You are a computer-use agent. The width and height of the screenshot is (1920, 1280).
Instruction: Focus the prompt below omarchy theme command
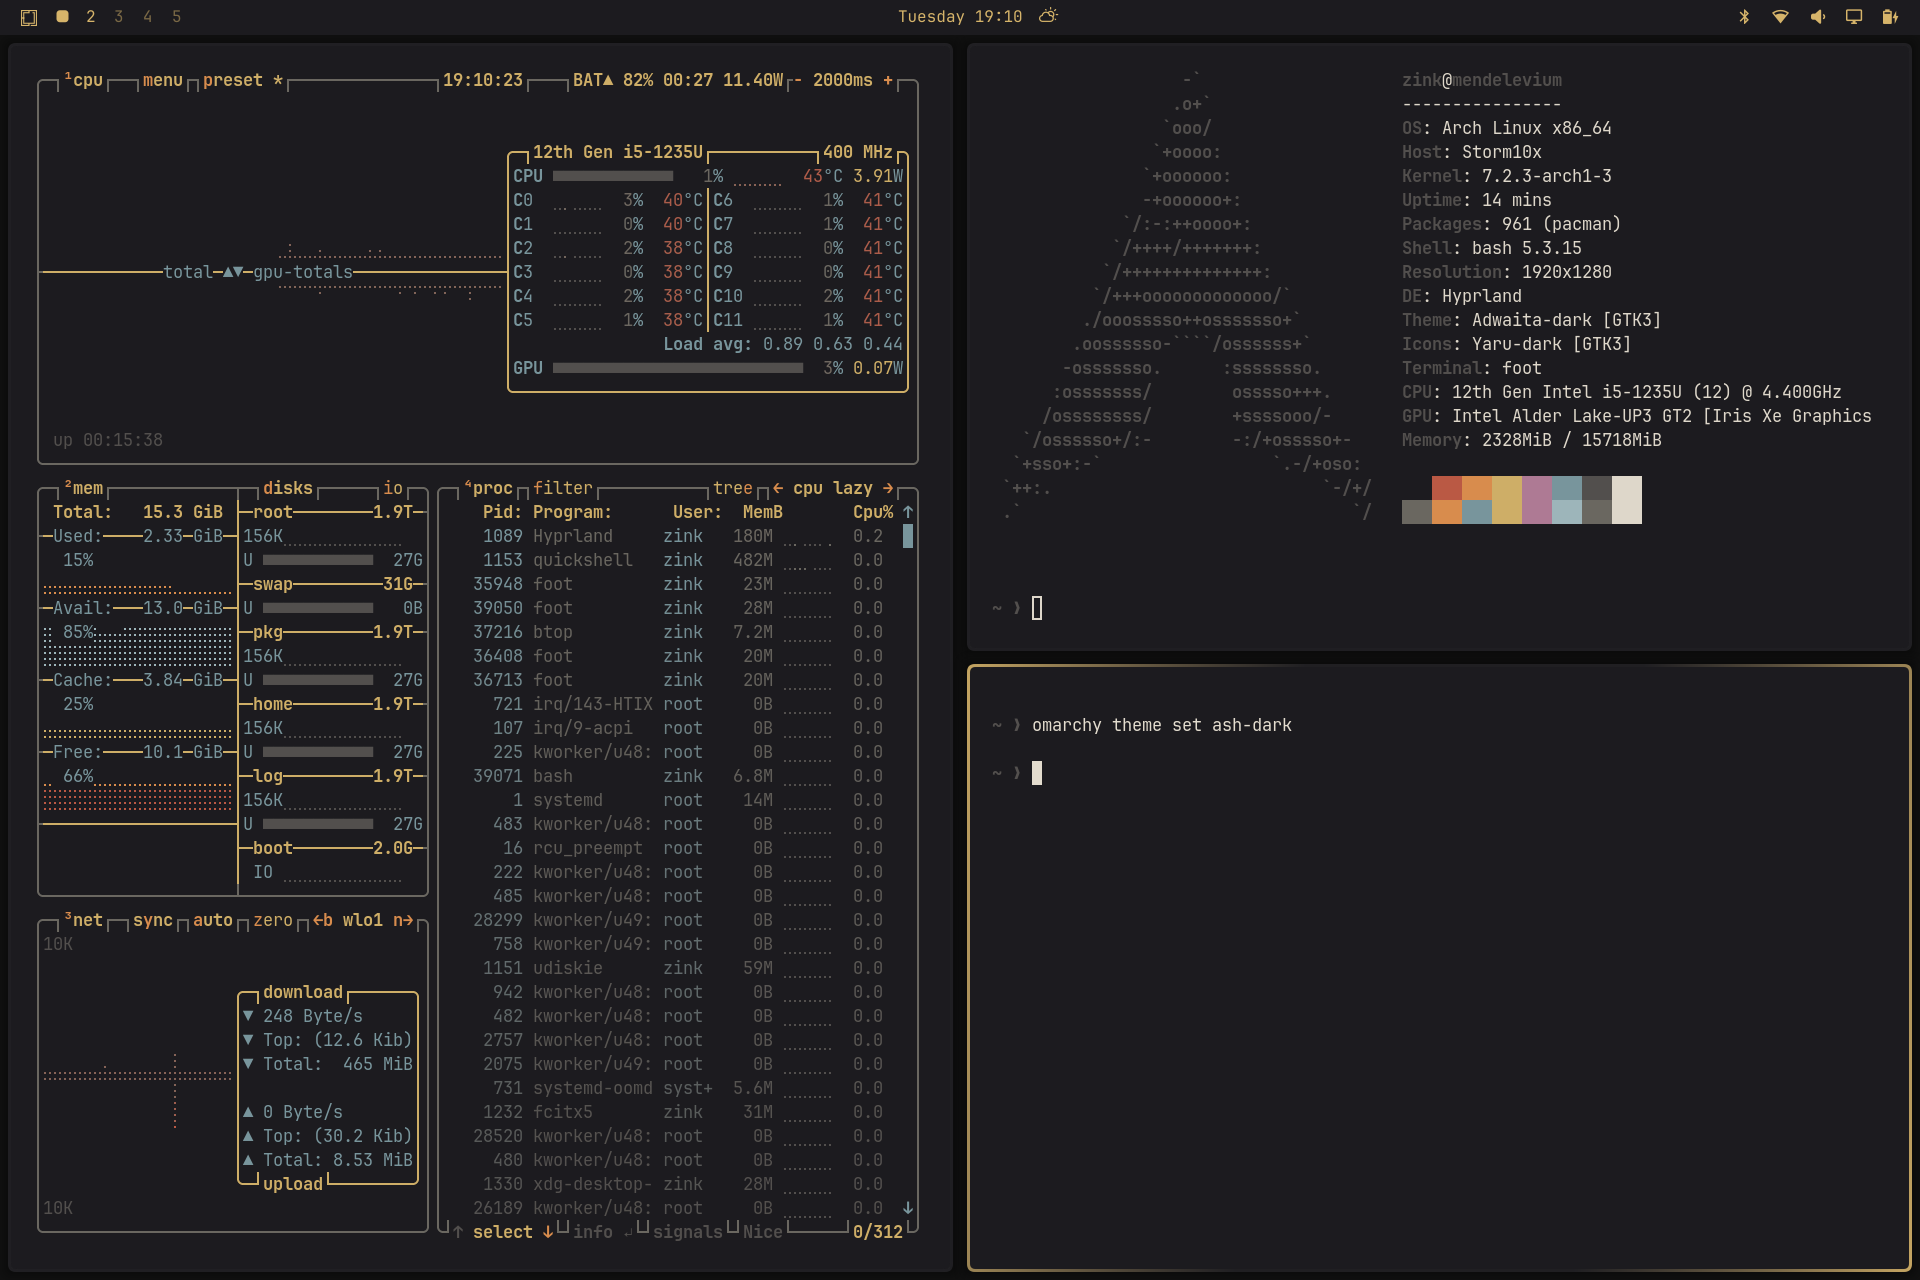1037,773
